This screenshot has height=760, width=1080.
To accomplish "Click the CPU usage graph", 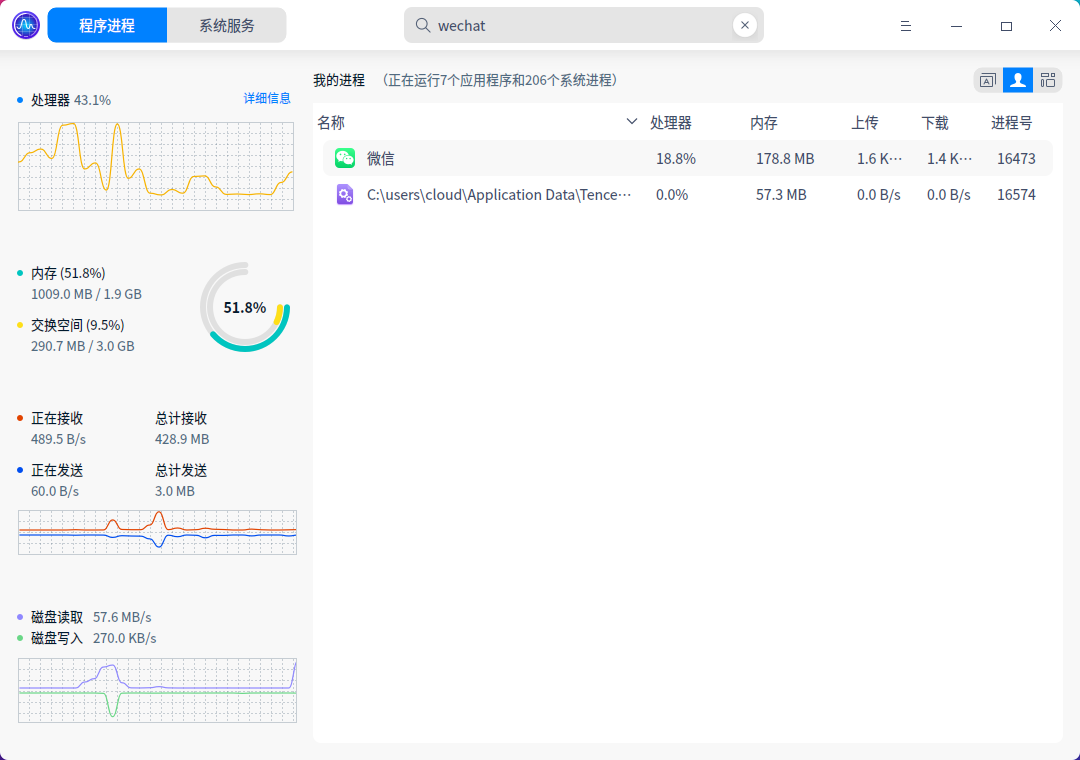I will tap(155, 166).
